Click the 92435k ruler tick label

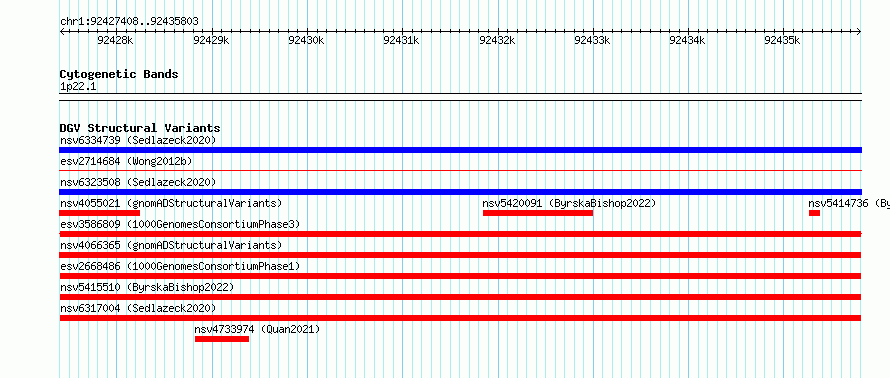[782, 40]
